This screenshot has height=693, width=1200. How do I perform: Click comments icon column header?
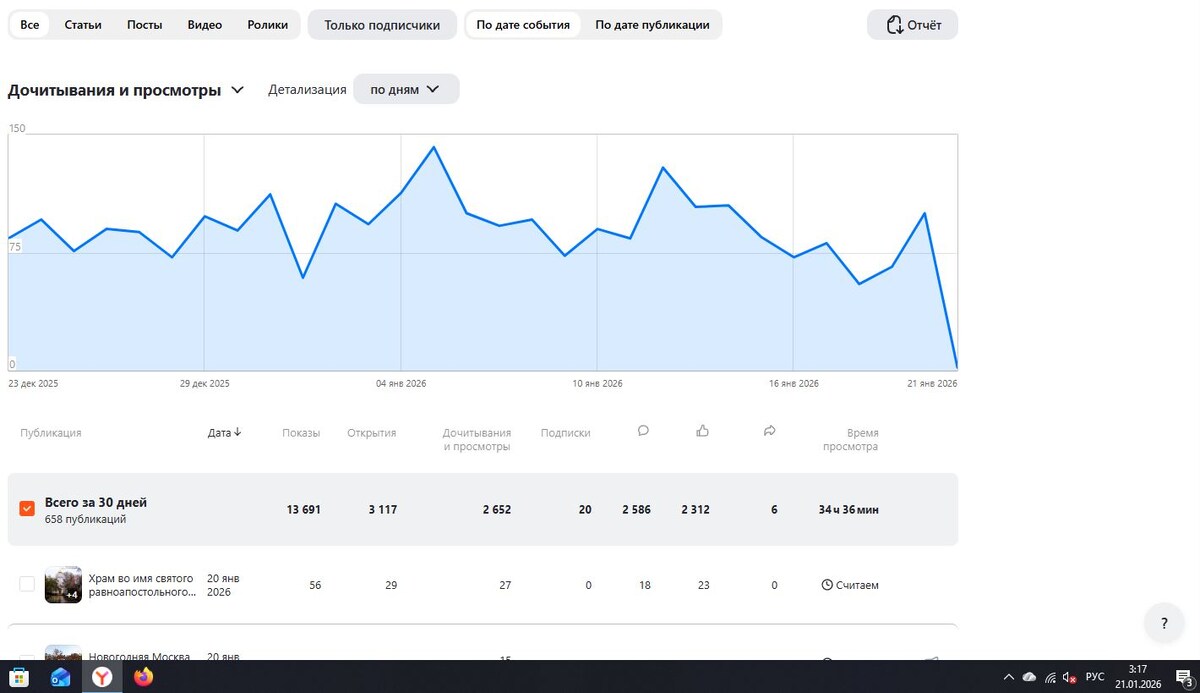point(643,431)
